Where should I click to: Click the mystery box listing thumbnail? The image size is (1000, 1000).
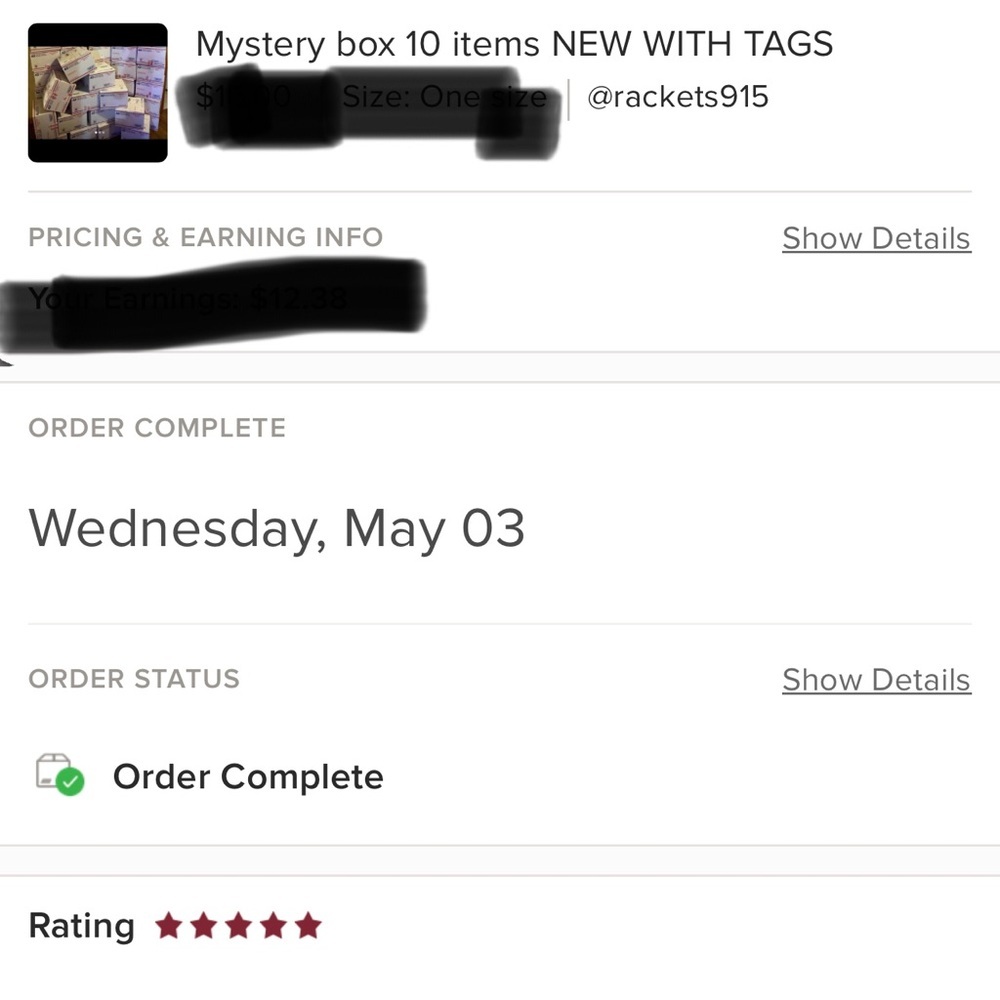click(97, 89)
